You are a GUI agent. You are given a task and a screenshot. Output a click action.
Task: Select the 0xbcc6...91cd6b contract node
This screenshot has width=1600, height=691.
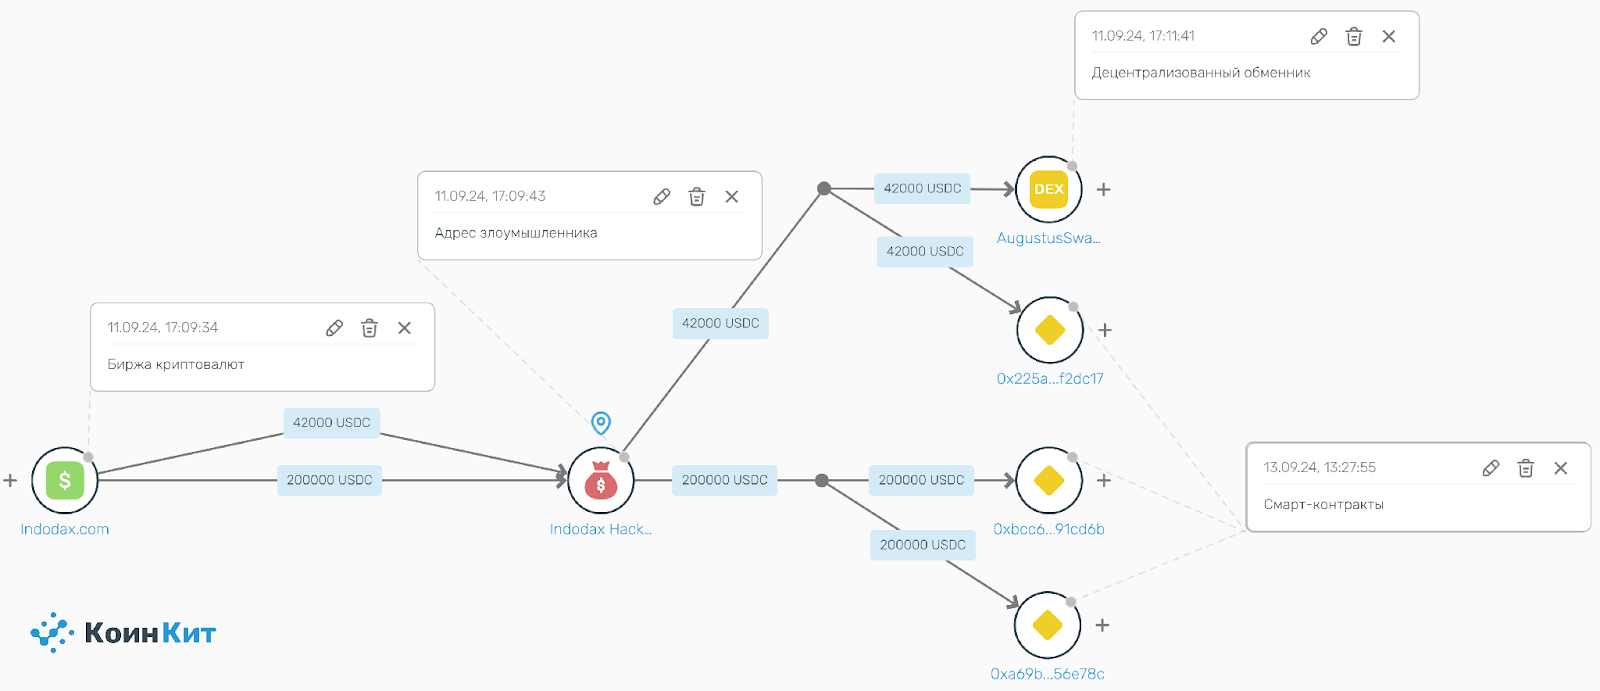click(x=1049, y=480)
